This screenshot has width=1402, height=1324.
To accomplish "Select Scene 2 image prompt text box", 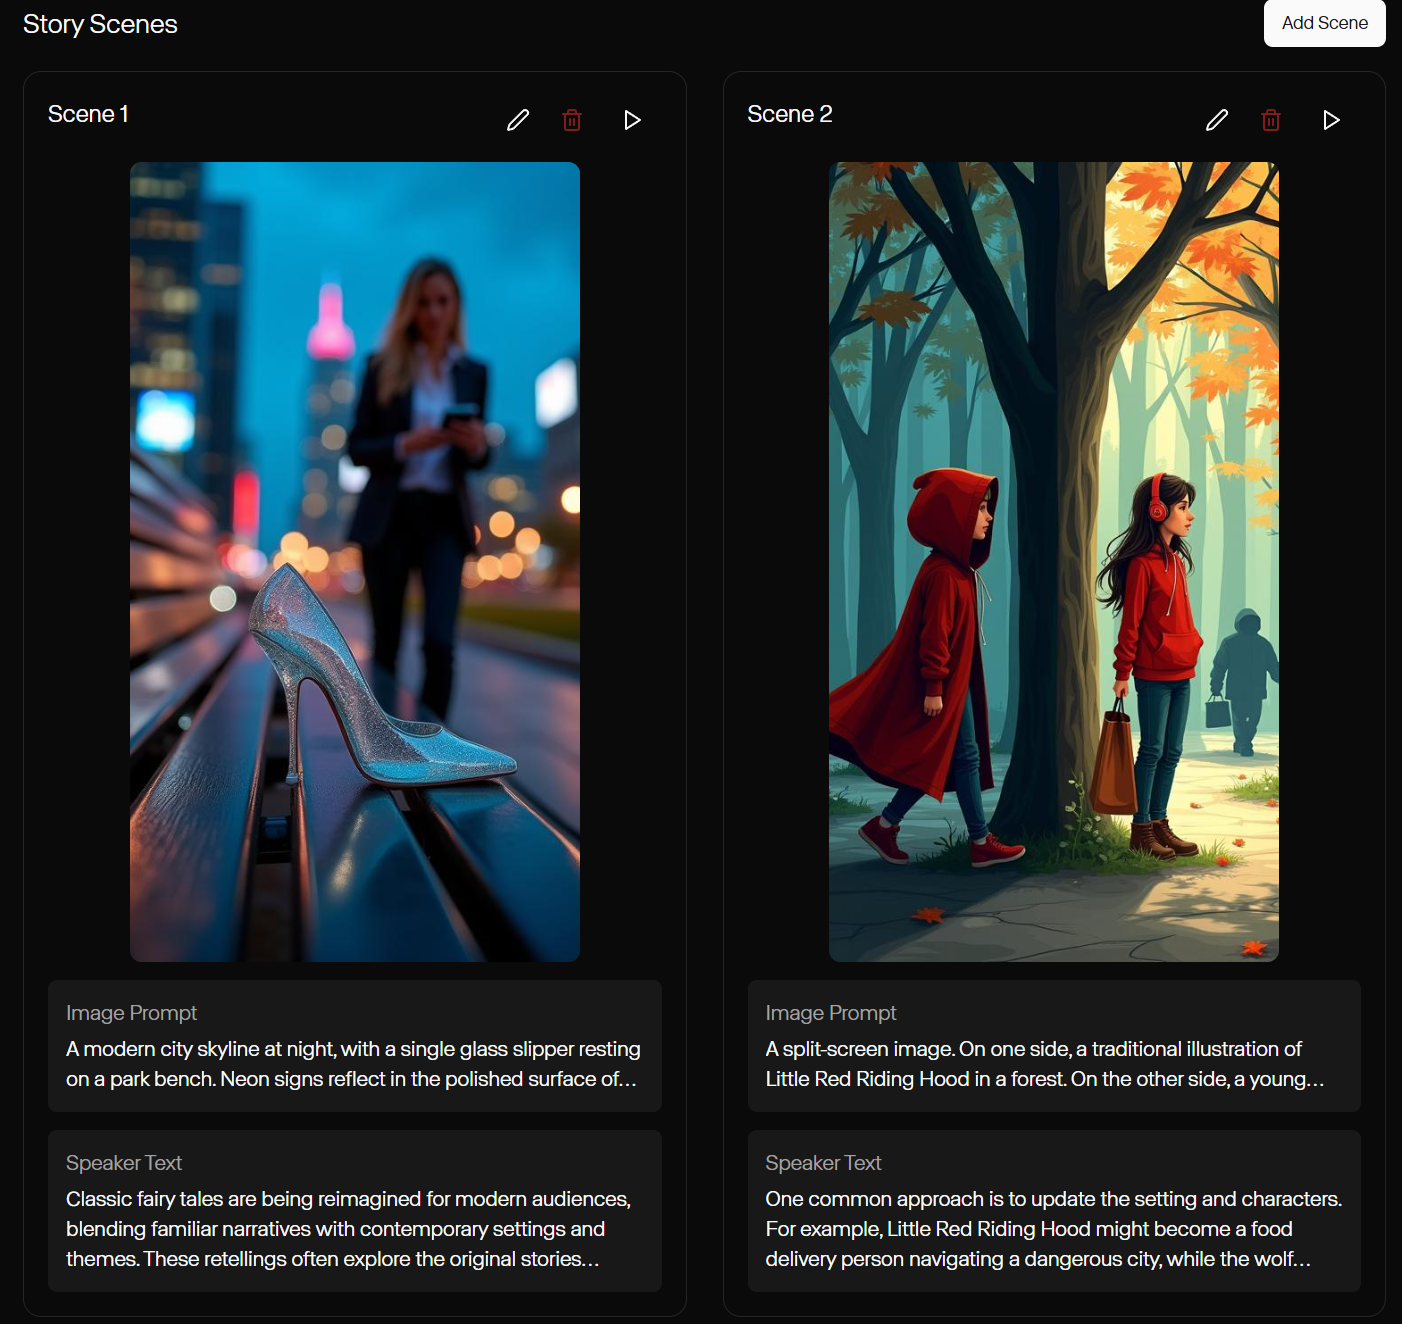I will point(1054,1046).
